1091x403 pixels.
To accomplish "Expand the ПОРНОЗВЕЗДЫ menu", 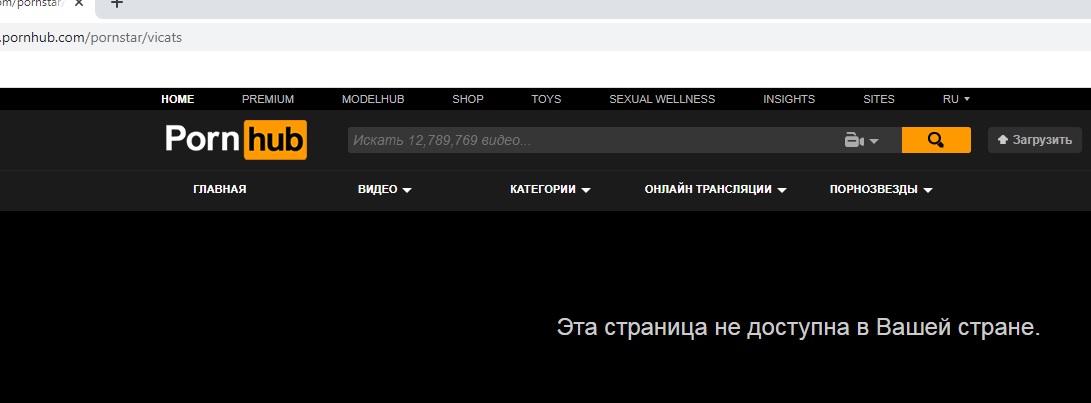I will click(881, 189).
